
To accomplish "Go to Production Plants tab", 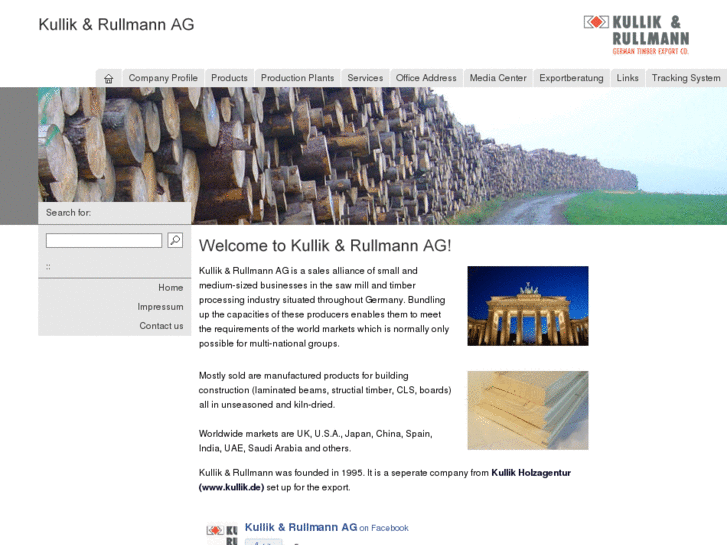I will 298,78.
